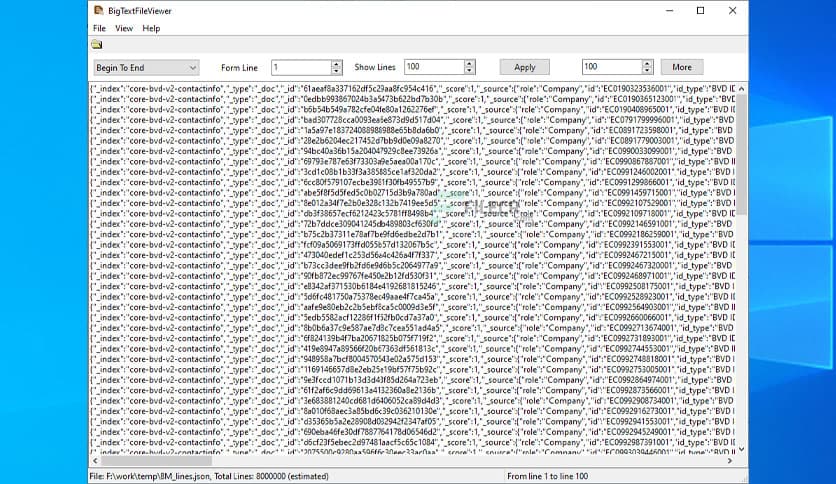Click the line containing id EC0992731893001
The image size is (836, 484).
click(413, 338)
